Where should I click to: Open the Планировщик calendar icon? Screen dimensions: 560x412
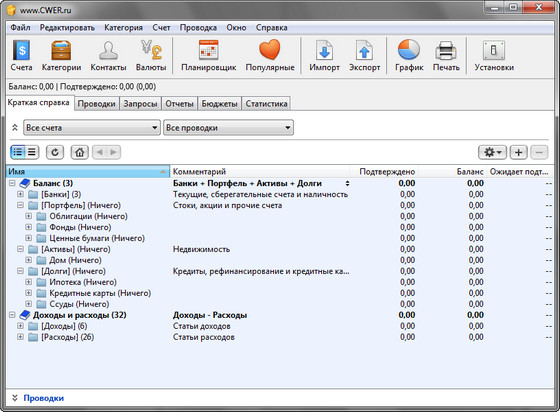pyautogui.click(x=209, y=50)
